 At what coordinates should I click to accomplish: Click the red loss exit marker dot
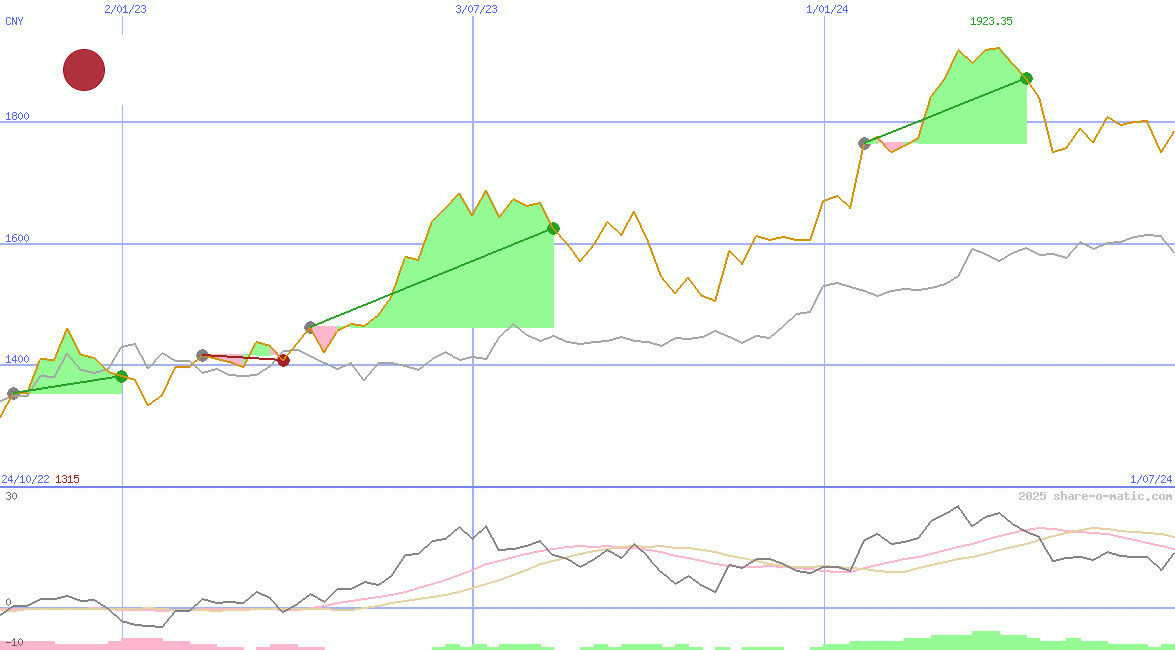[283, 360]
